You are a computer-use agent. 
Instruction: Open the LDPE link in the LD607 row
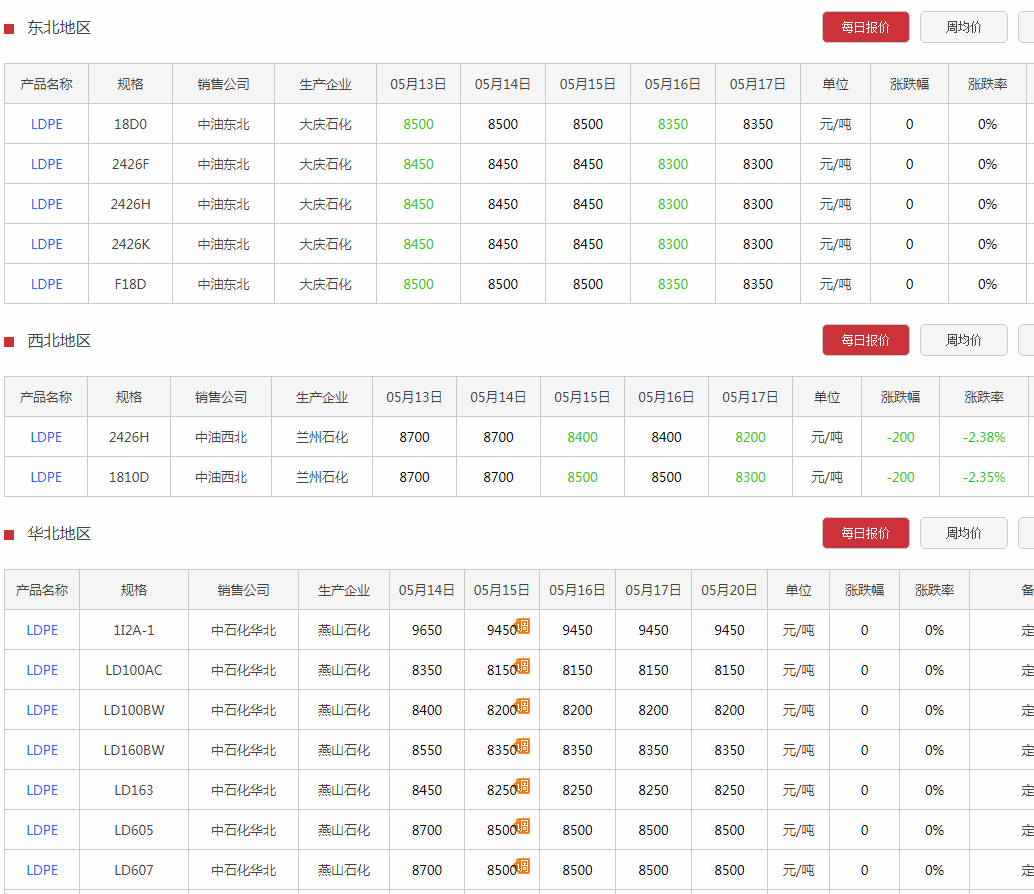[42, 870]
